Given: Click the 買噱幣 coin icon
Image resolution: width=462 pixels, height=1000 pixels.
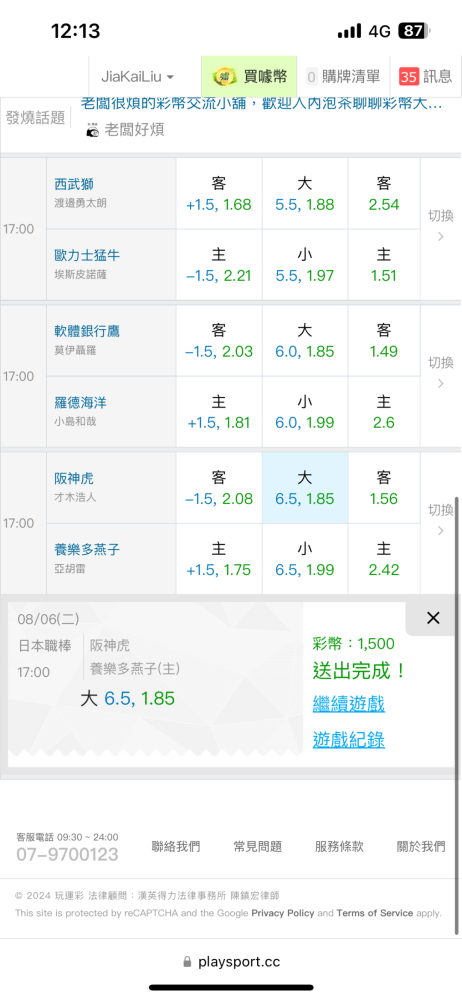Looking at the screenshot, I should (225, 77).
